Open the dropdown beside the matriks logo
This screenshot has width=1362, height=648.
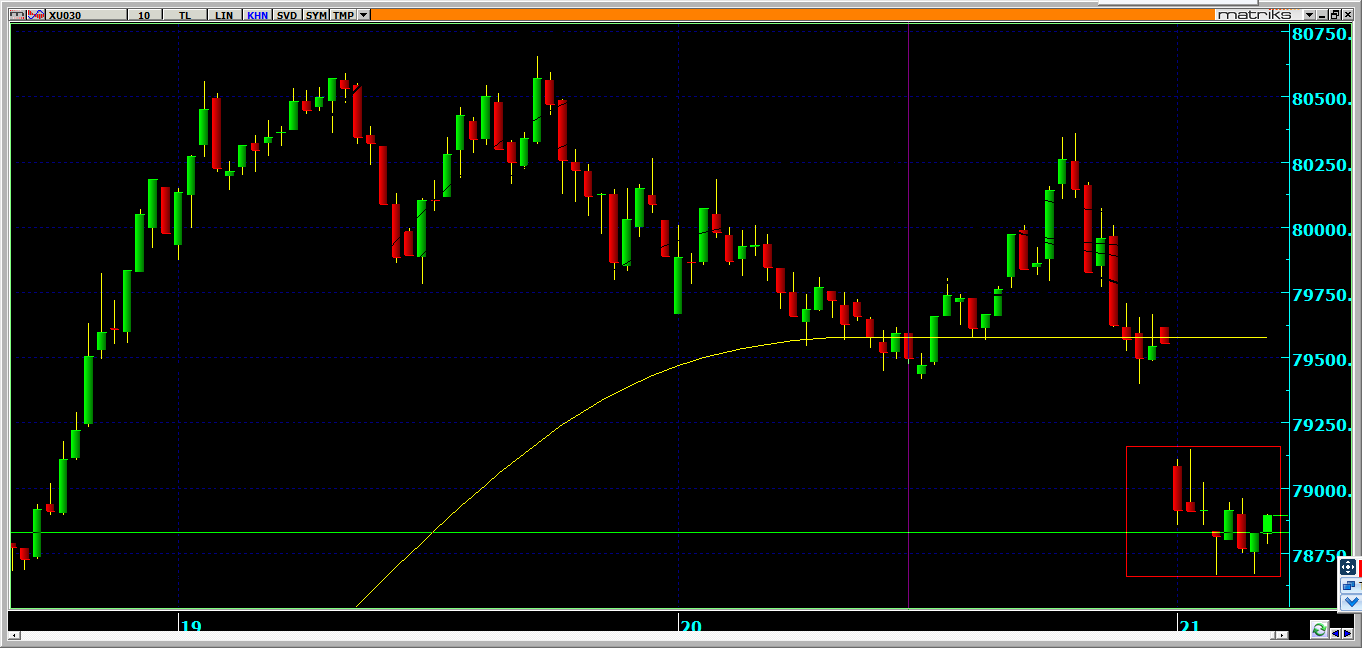1309,15
